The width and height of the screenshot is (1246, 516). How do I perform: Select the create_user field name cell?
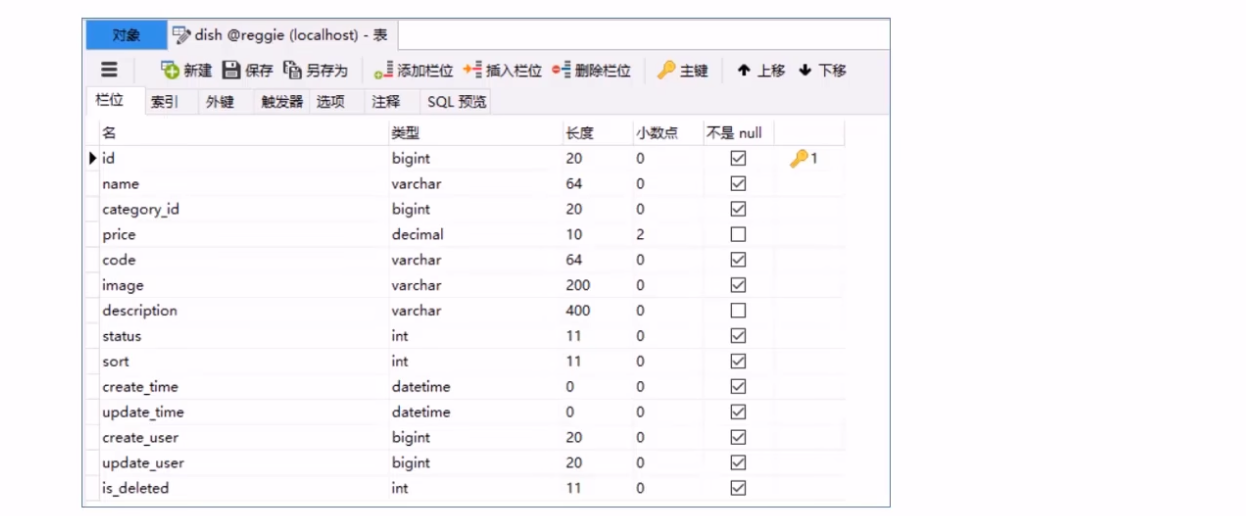pos(243,437)
